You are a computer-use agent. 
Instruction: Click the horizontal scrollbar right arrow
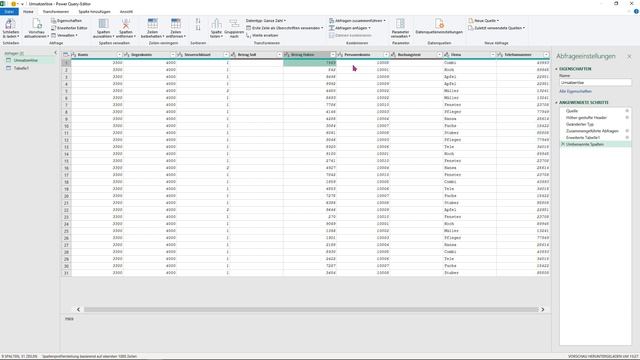point(542,309)
